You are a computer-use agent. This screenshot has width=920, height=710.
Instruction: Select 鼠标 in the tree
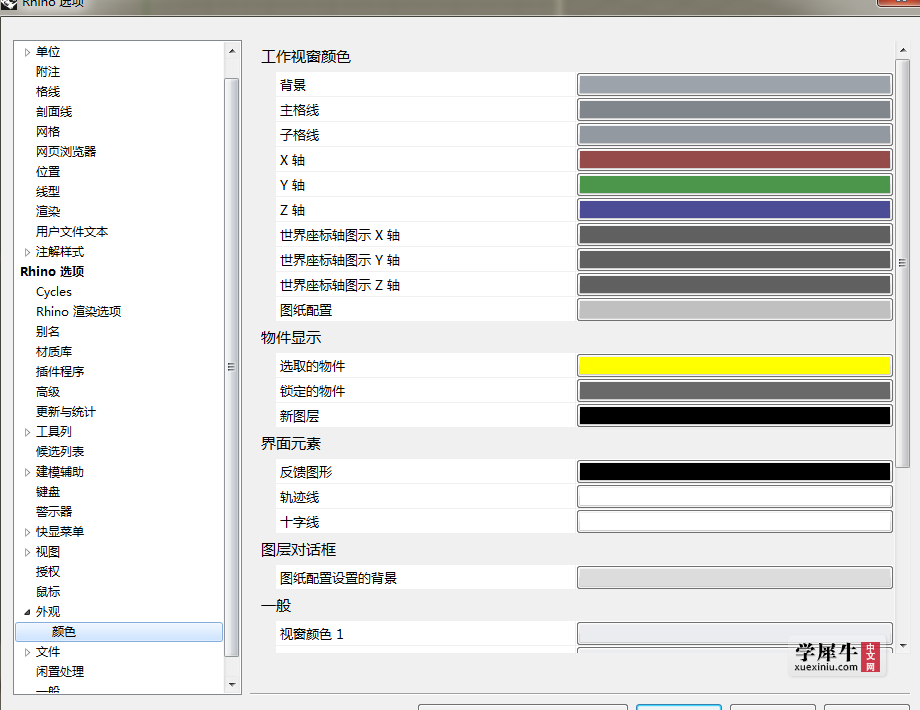coord(48,591)
